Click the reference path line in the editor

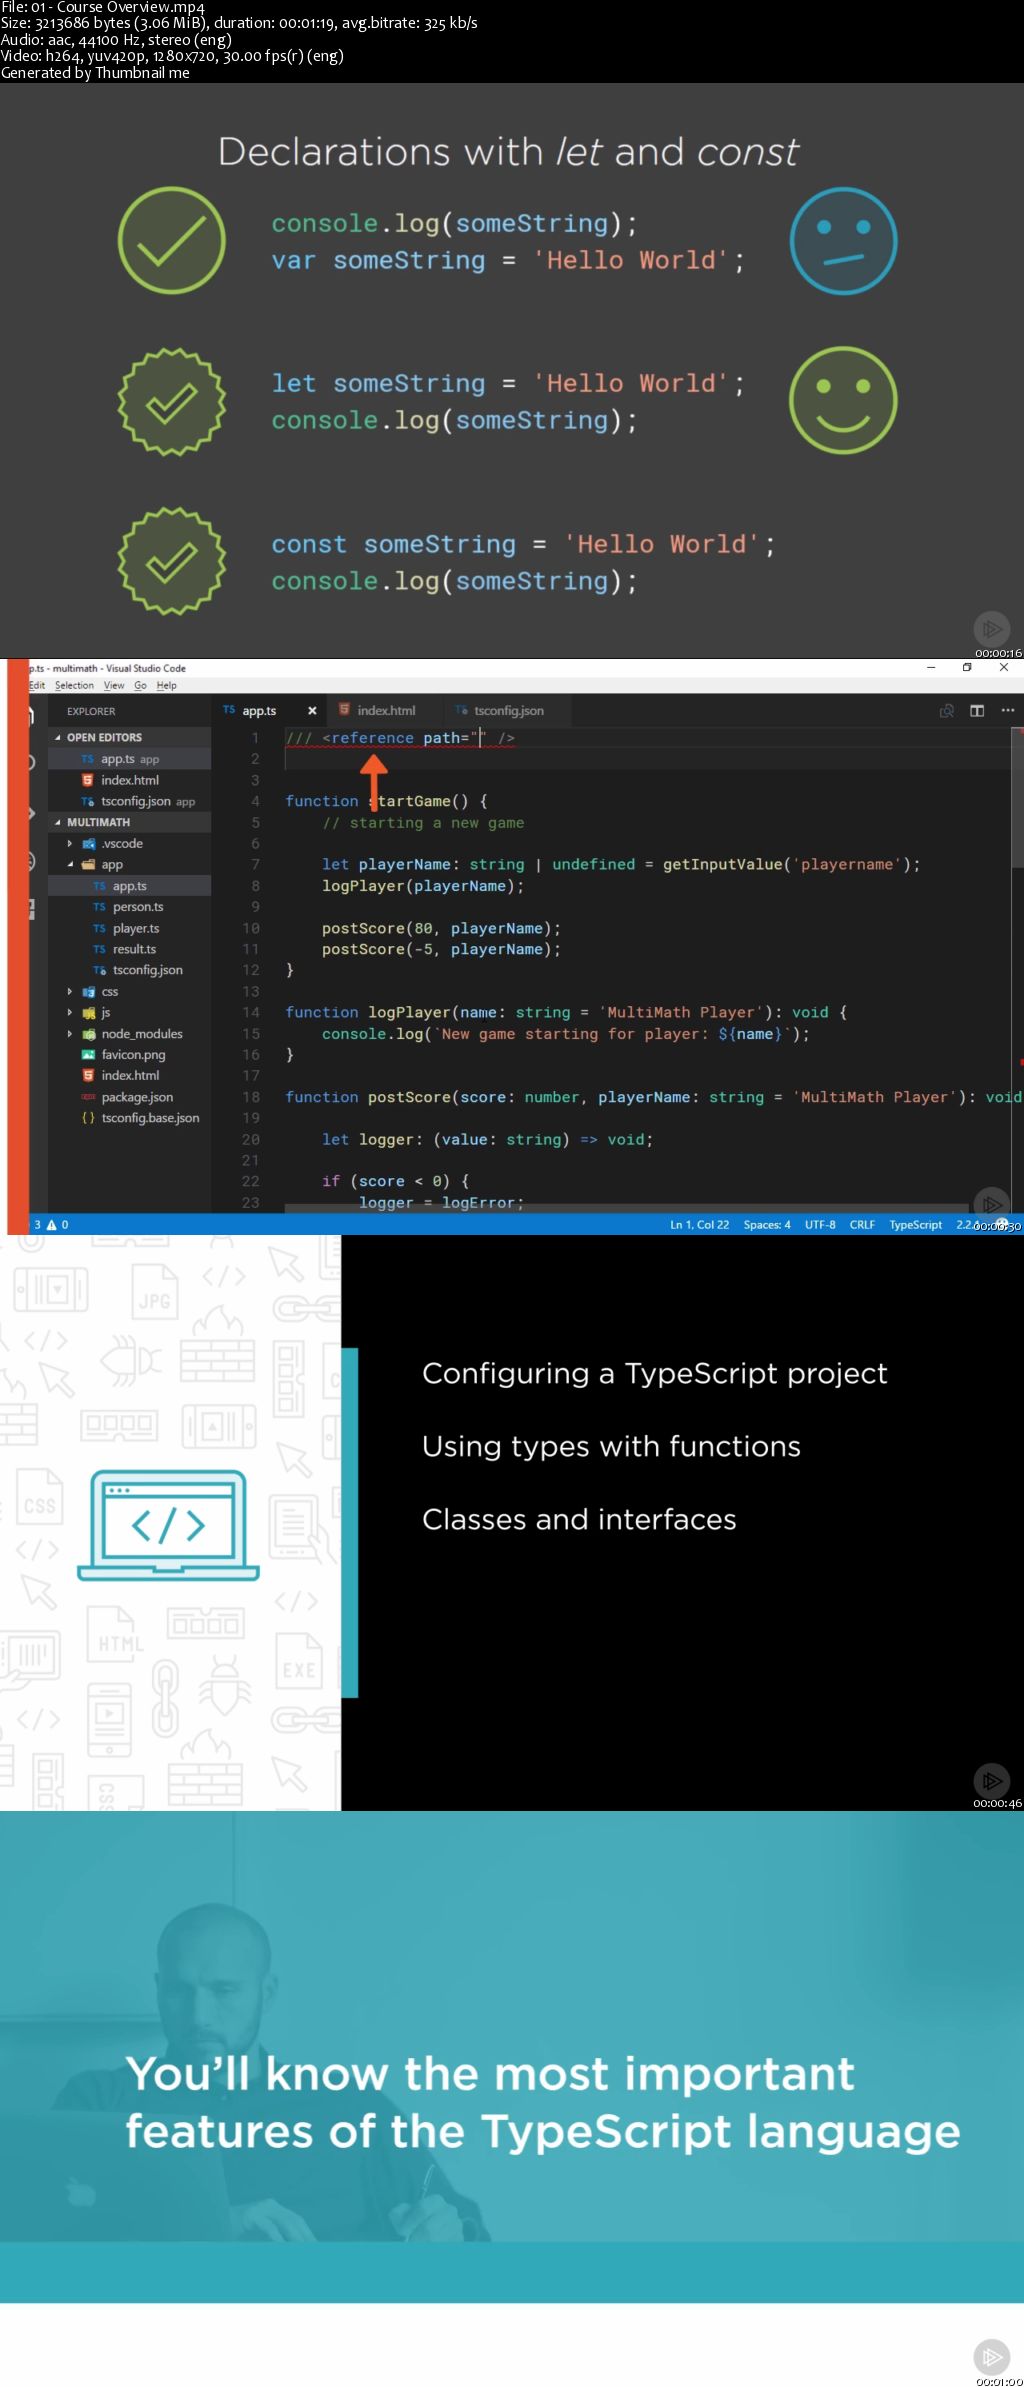pyautogui.click(x=400, y=738)
